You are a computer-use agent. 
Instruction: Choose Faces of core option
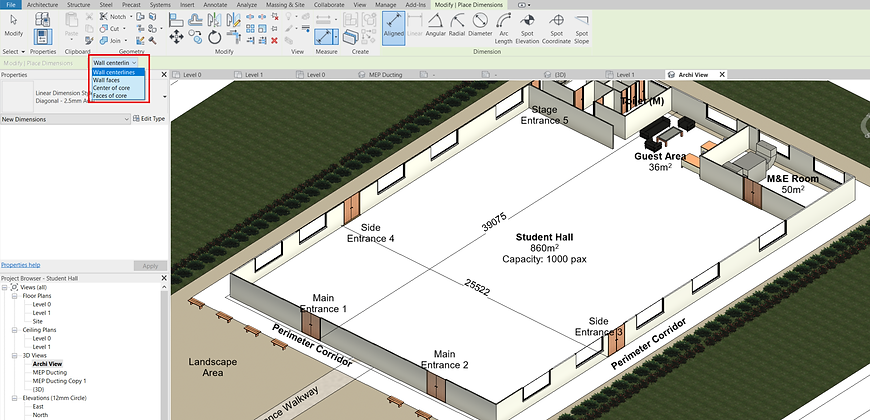pos(118,95)
